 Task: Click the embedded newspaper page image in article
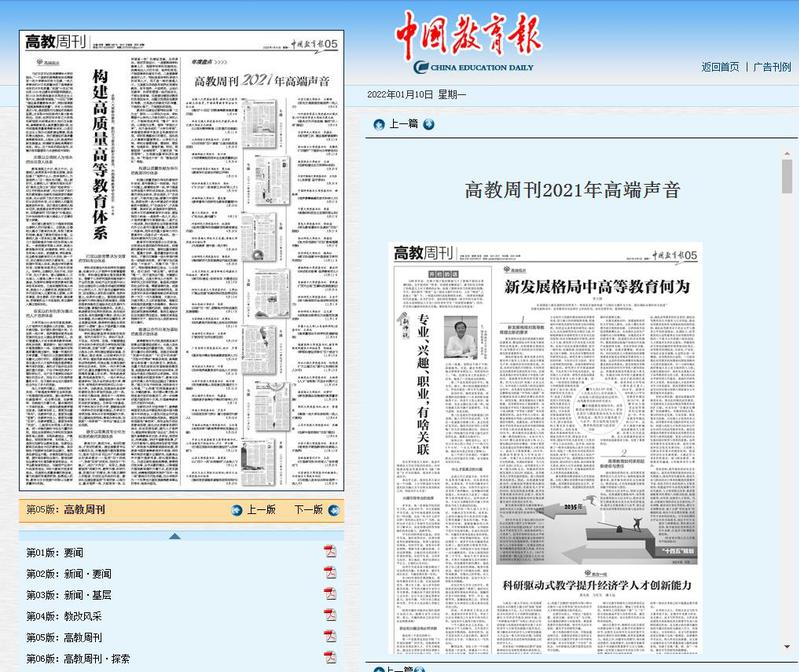tap(545, 448)
